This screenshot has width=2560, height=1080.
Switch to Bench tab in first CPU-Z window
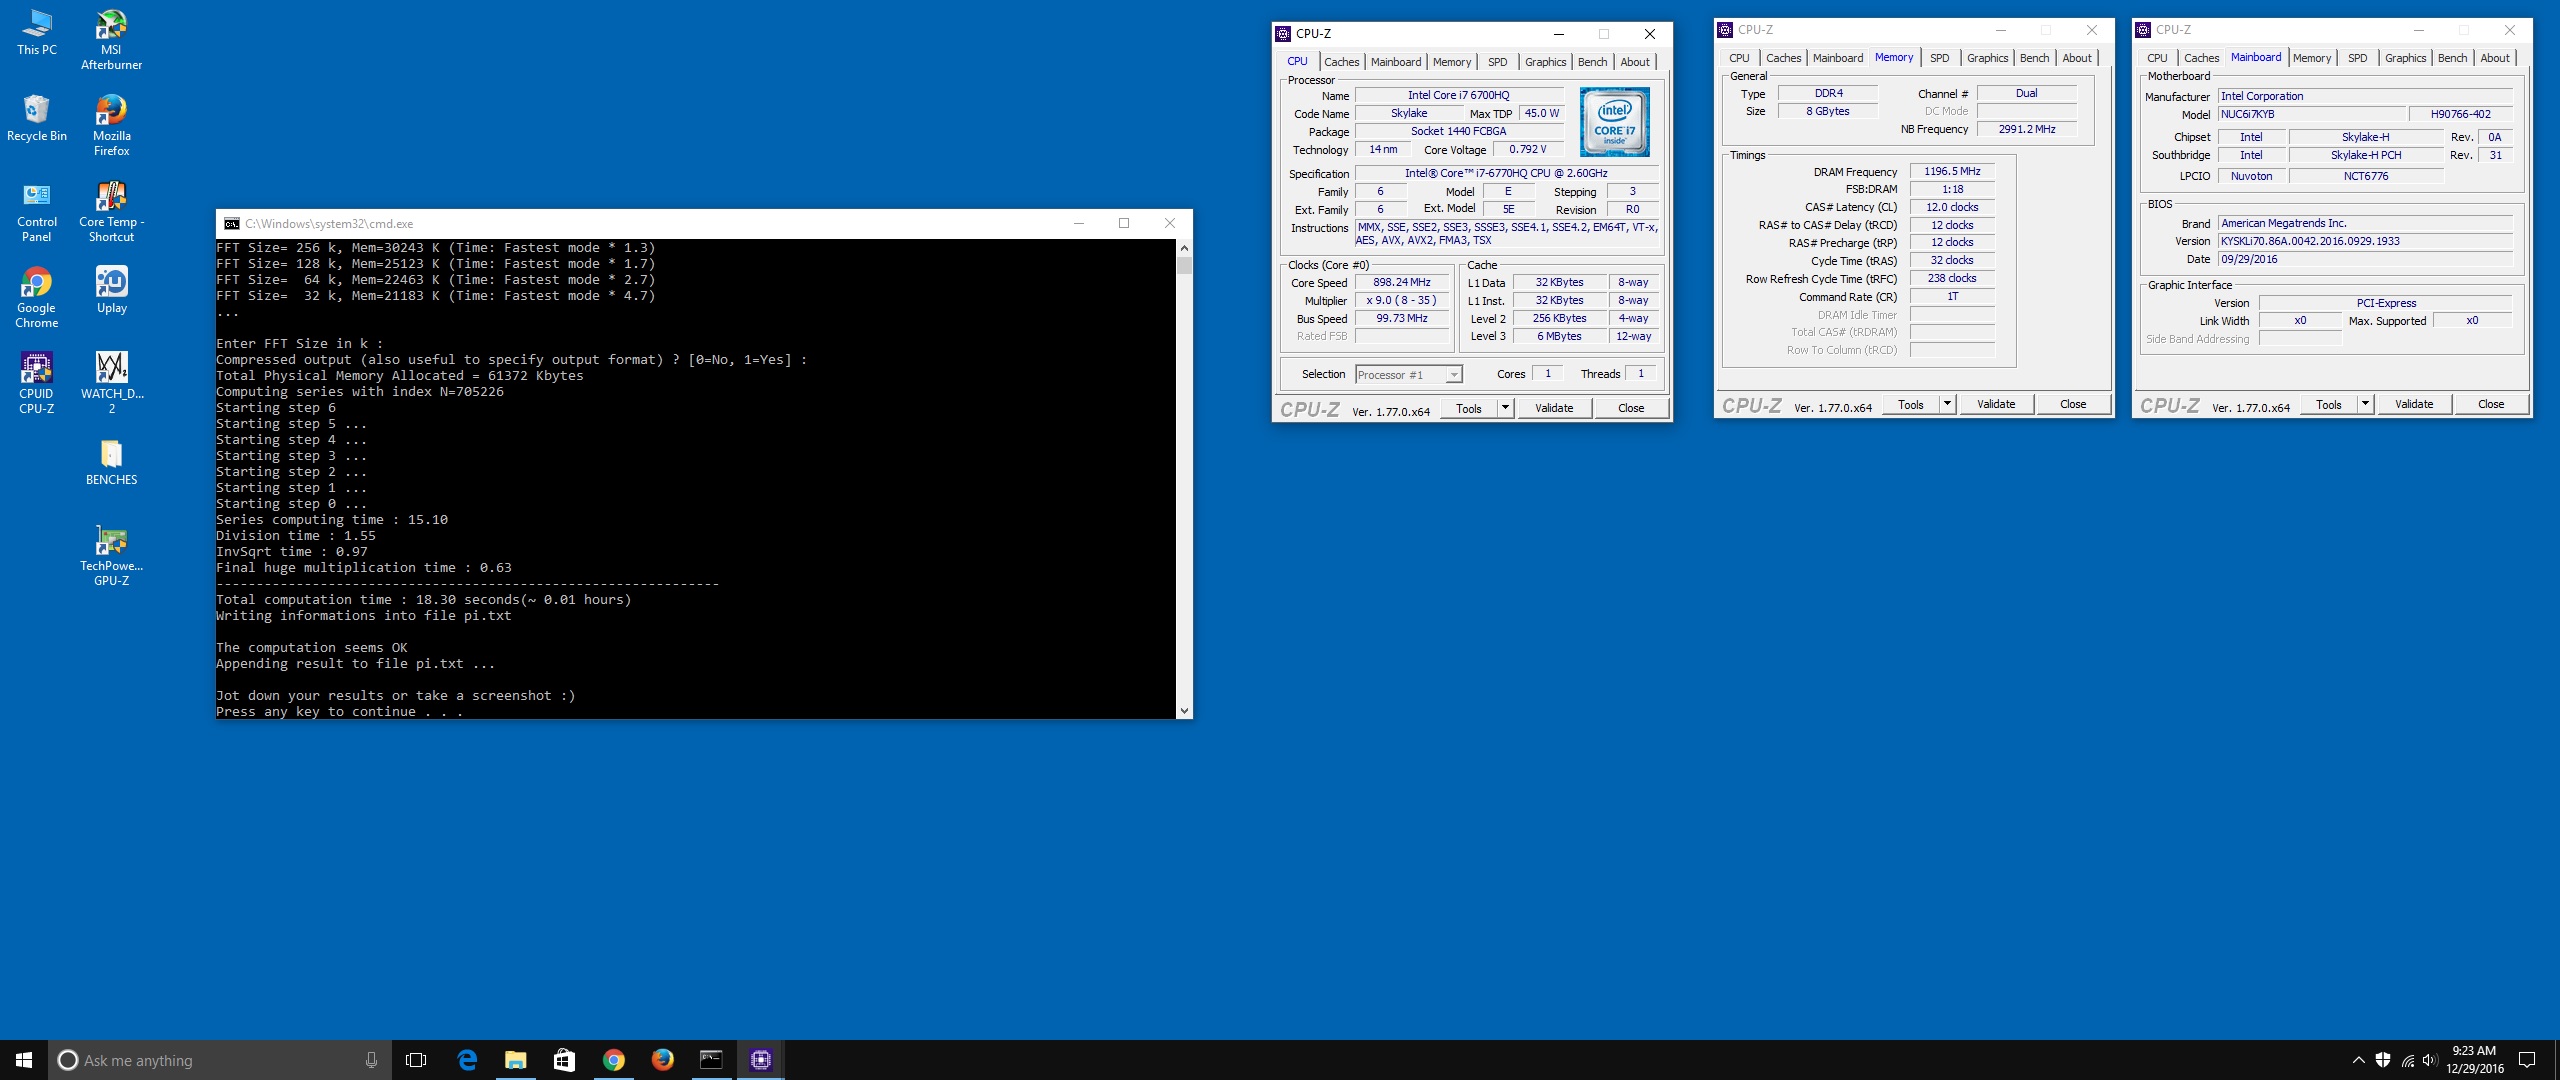click(x=1592, y=62)
